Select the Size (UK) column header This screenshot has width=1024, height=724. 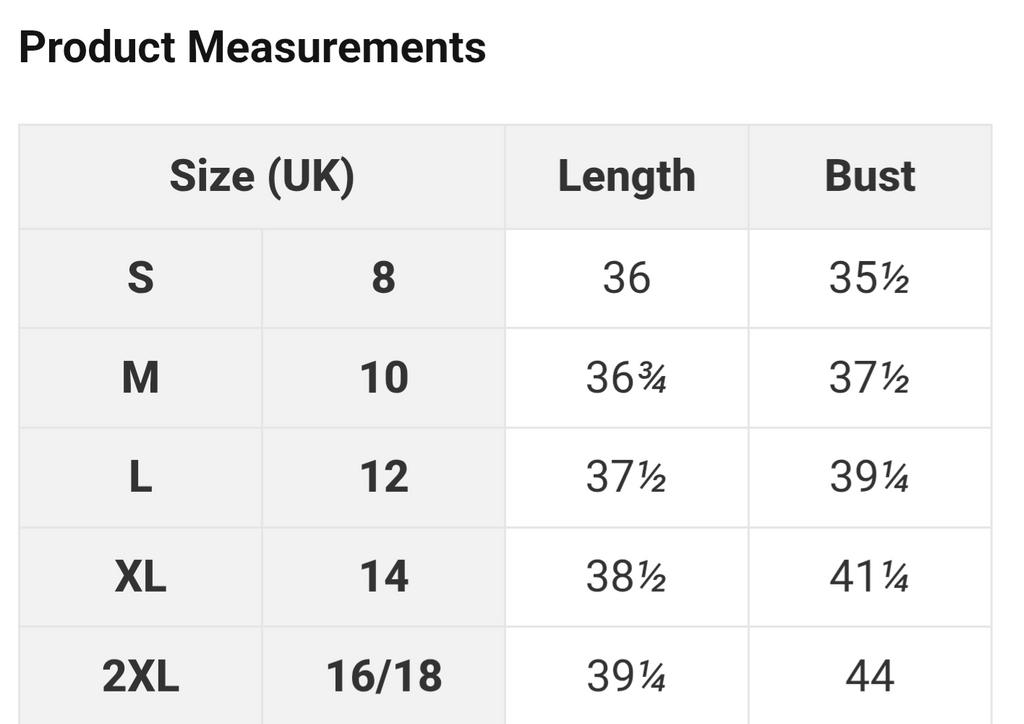pos(262,177)
